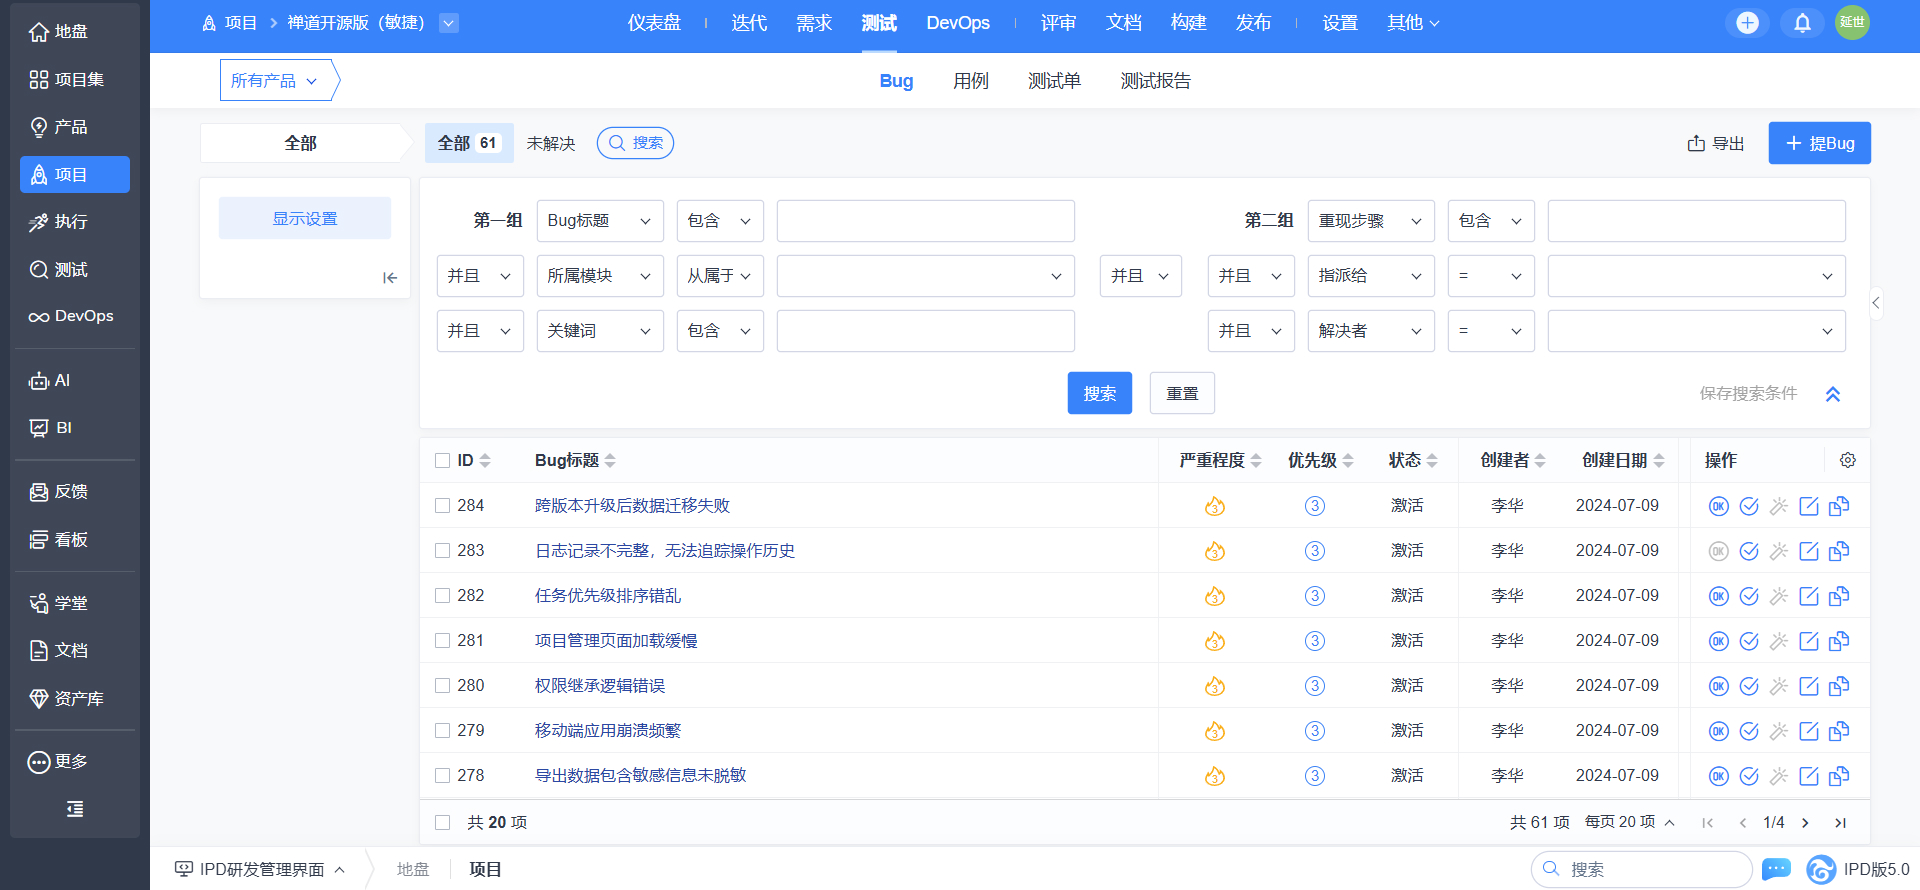Check the box for bug 284

click(442, 506)
